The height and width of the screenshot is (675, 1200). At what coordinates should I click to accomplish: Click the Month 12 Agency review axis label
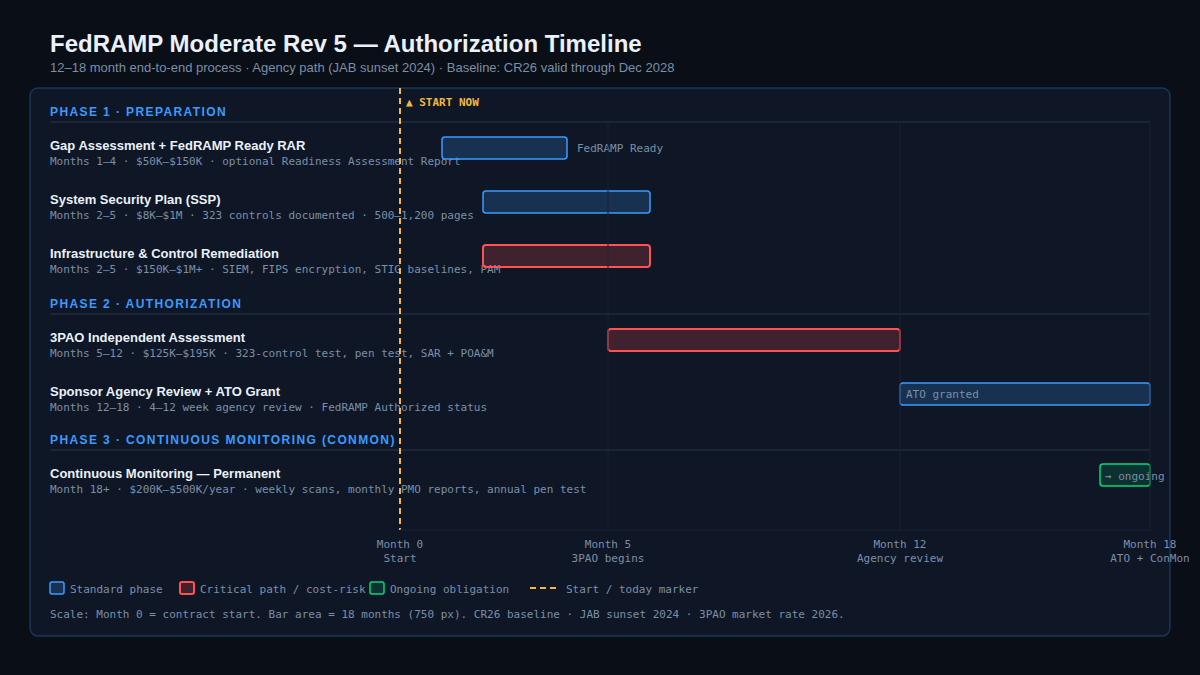(x=900, y=551)
